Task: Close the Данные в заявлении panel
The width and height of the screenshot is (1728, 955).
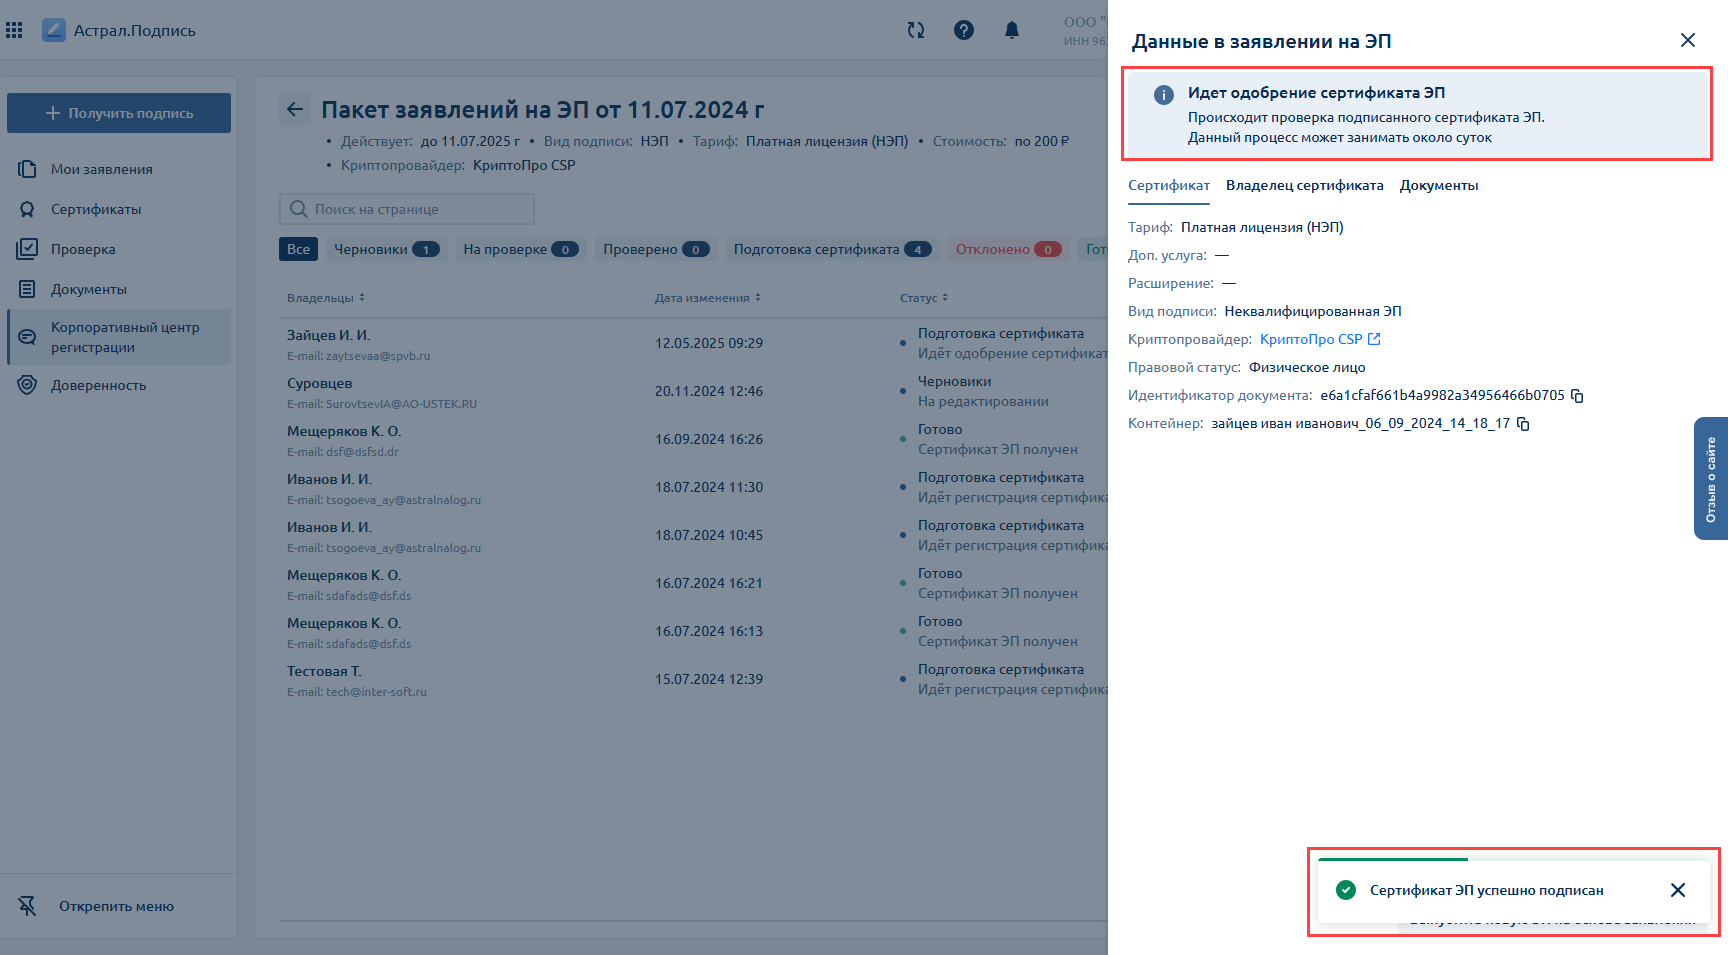Action: [1688, 40]
